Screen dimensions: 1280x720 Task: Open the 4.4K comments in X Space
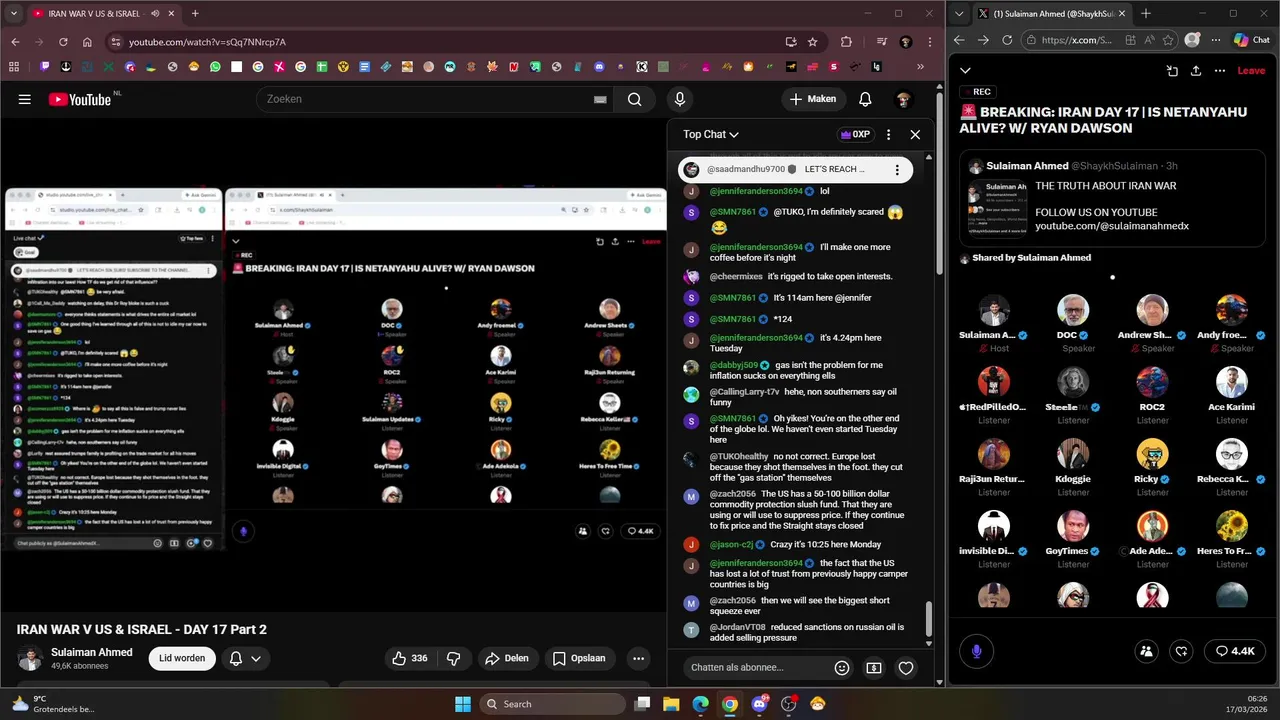(x=1235, y=651)
